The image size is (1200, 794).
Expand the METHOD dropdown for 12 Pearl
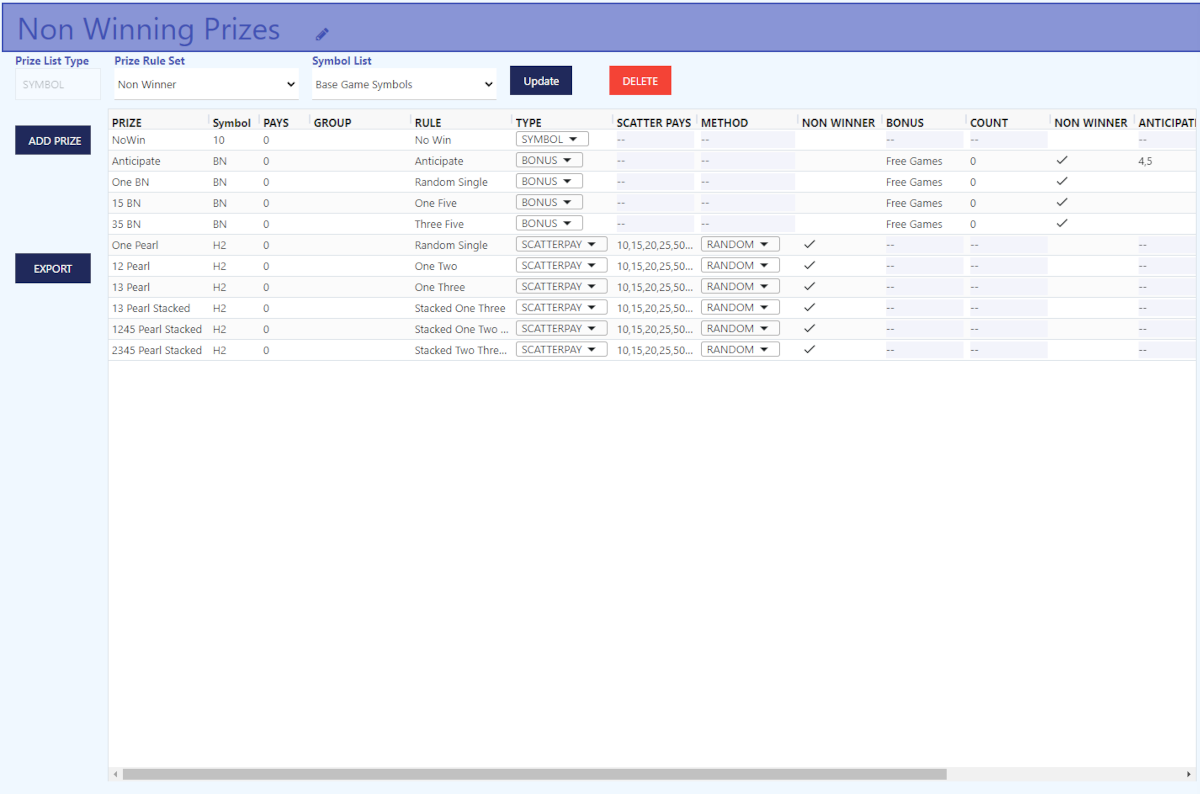click(x=739, y=266)
